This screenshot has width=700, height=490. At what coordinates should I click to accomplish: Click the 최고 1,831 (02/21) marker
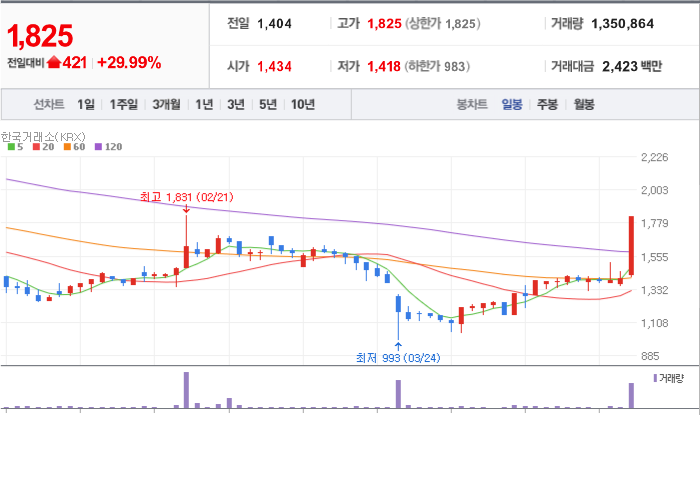pyautogui.click(x=187, y=197)
